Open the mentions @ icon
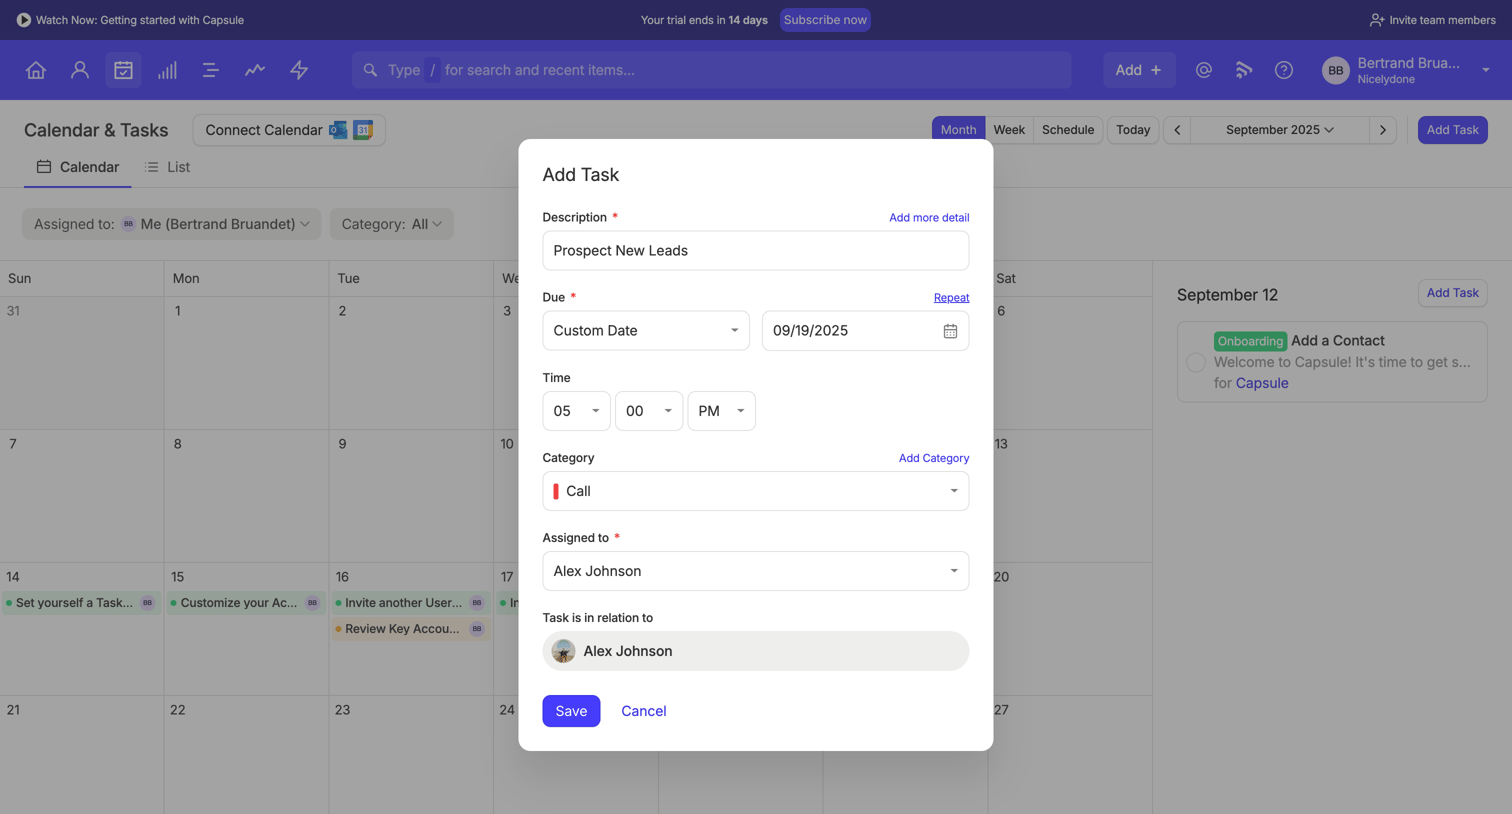Viewport: 1512px width, 814px height. [1204, 70]
